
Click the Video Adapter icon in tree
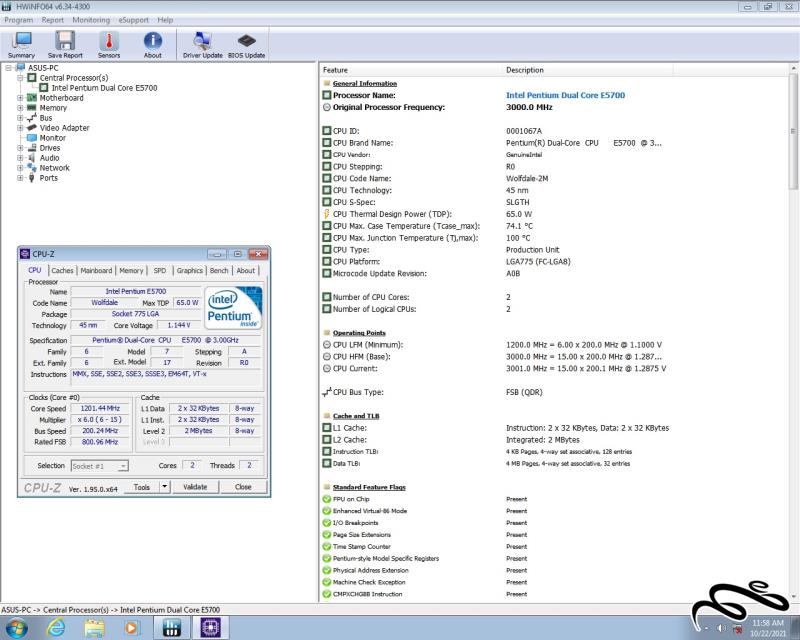(x=32, y=128)
